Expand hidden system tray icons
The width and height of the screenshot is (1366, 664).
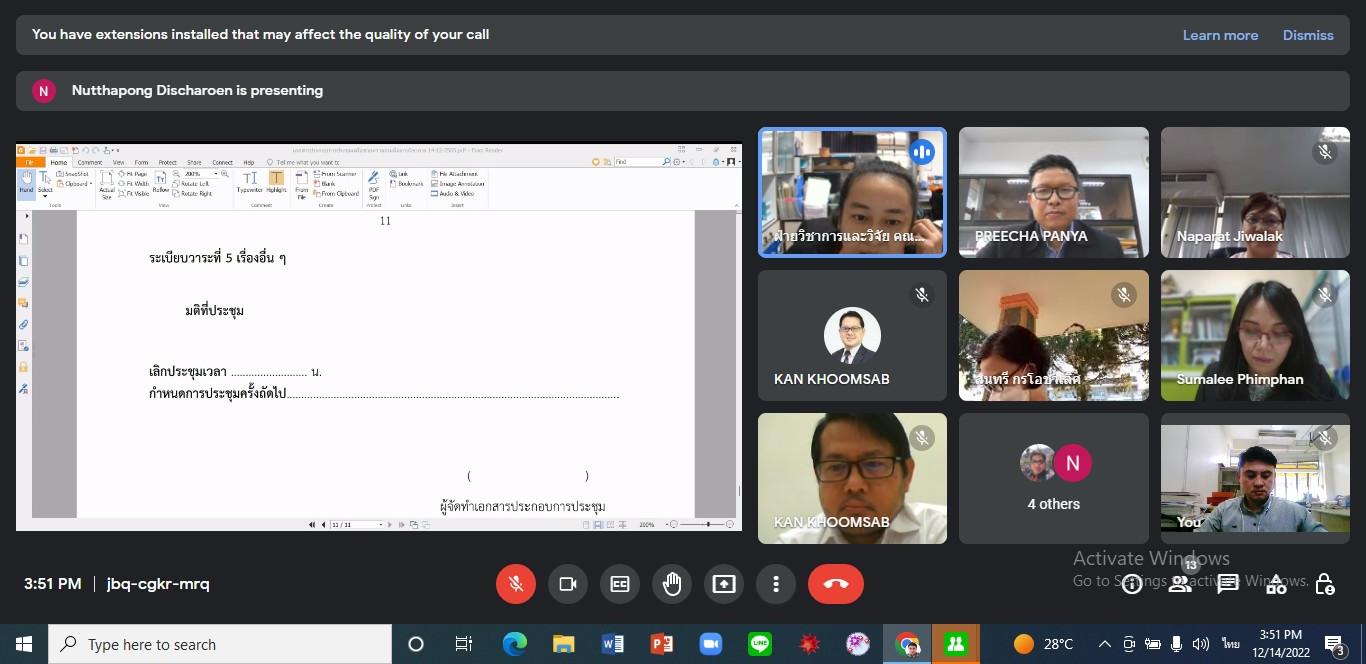[1104, 644]
